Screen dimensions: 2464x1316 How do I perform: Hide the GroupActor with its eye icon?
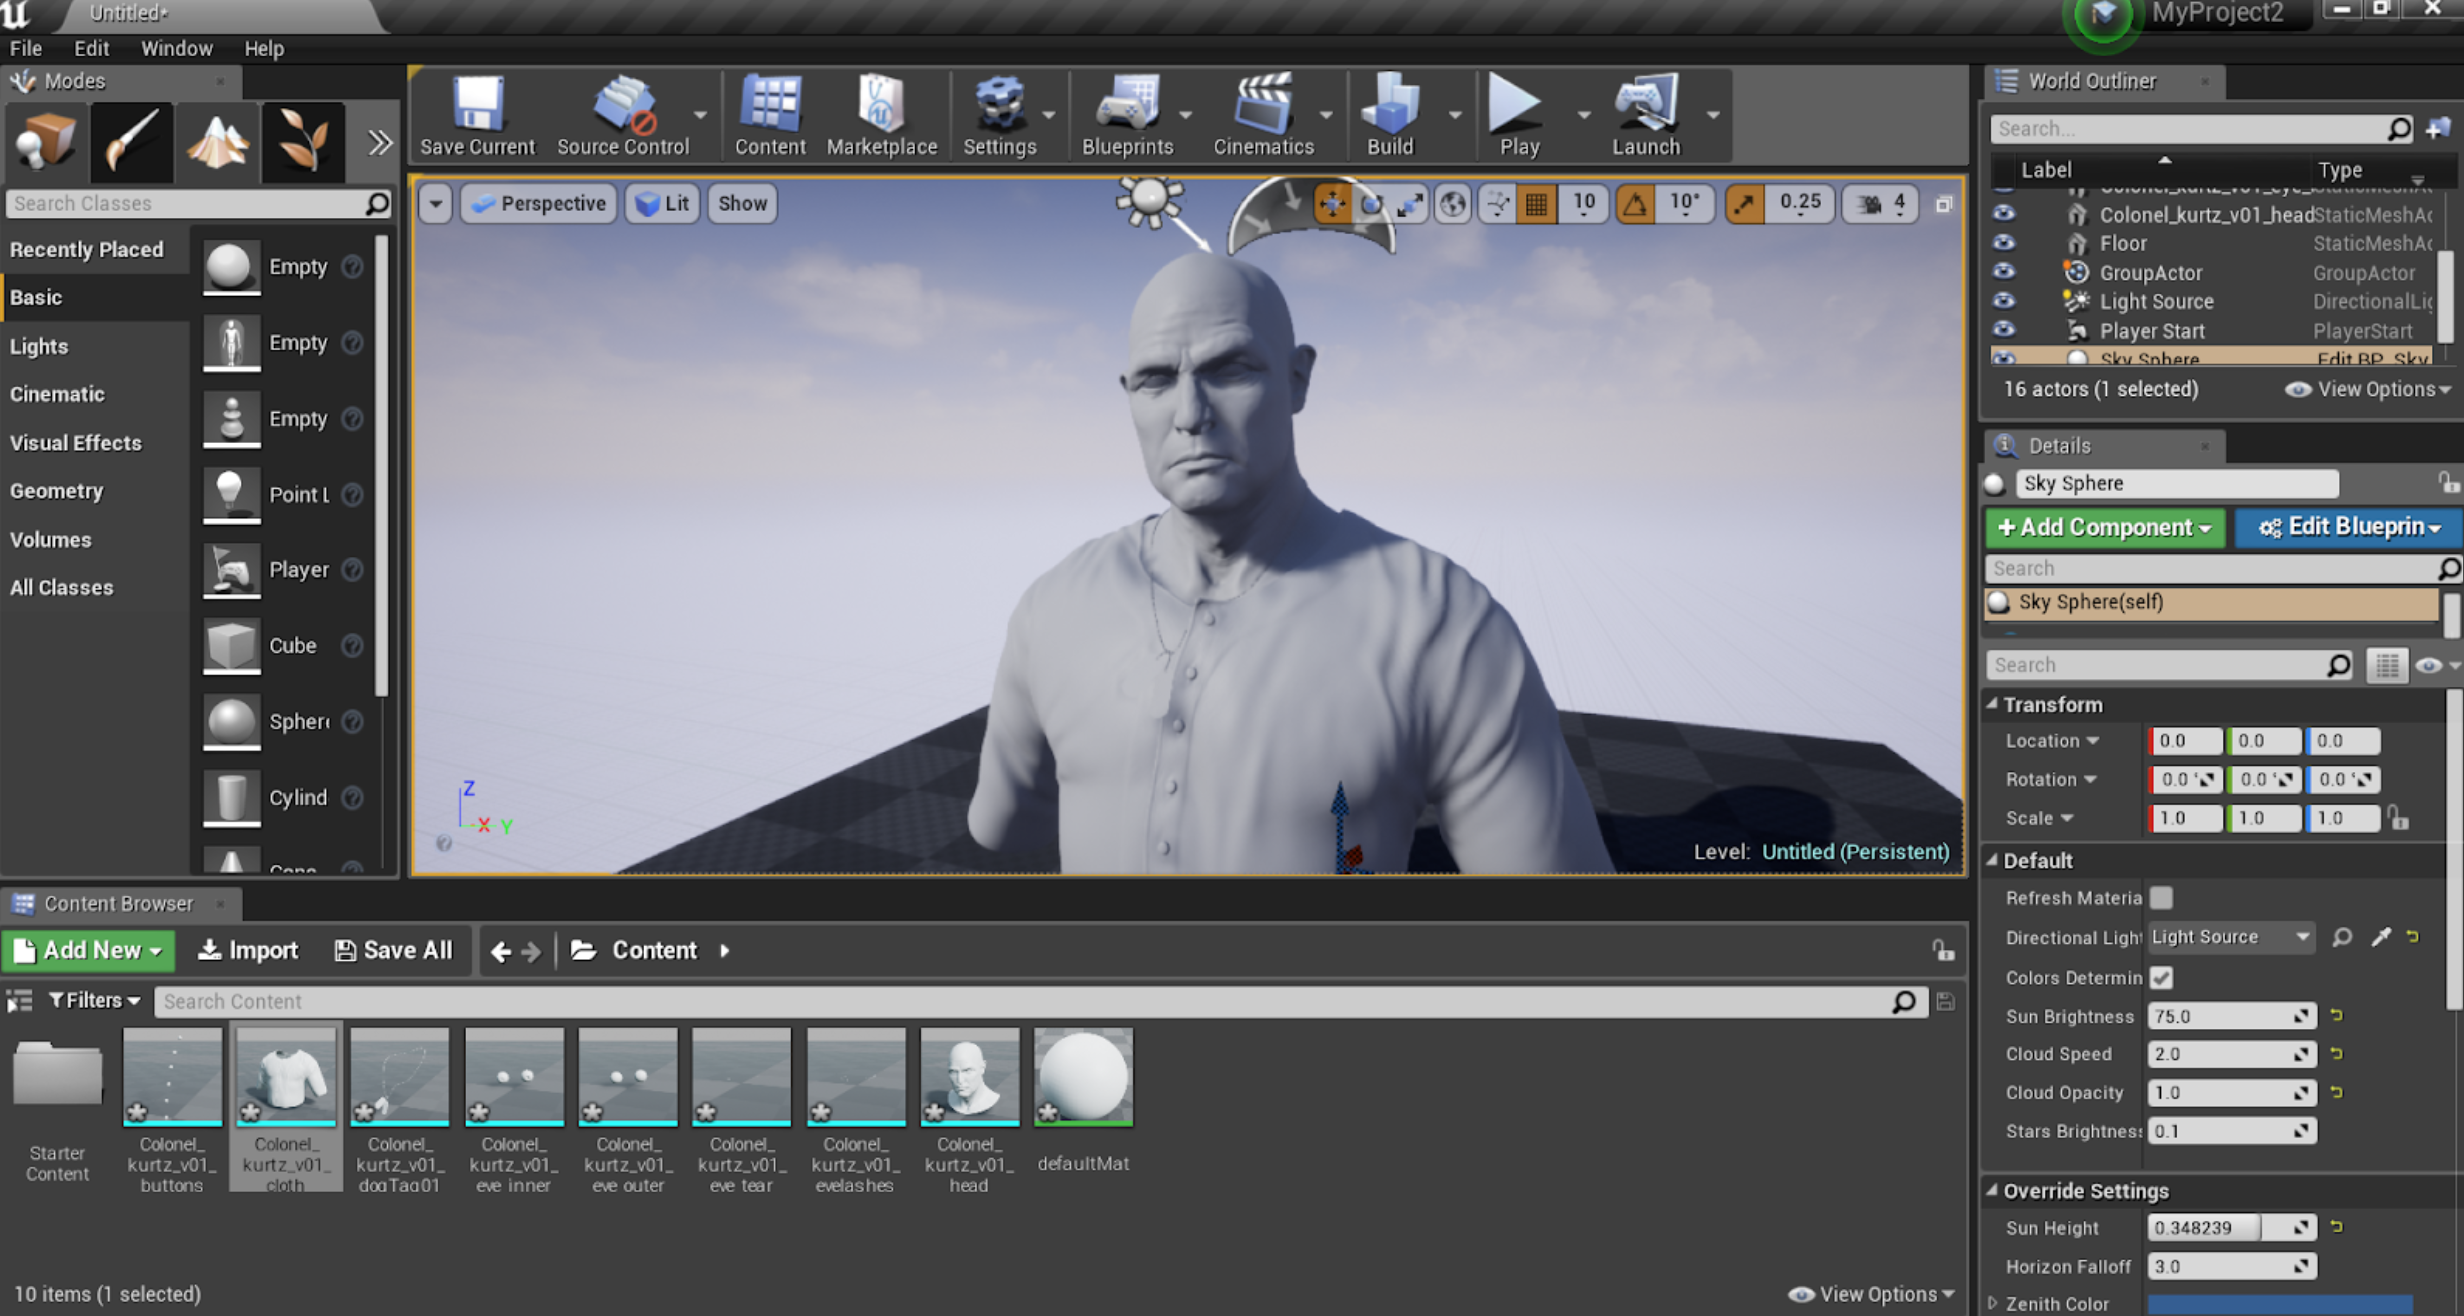[2003, 272]
